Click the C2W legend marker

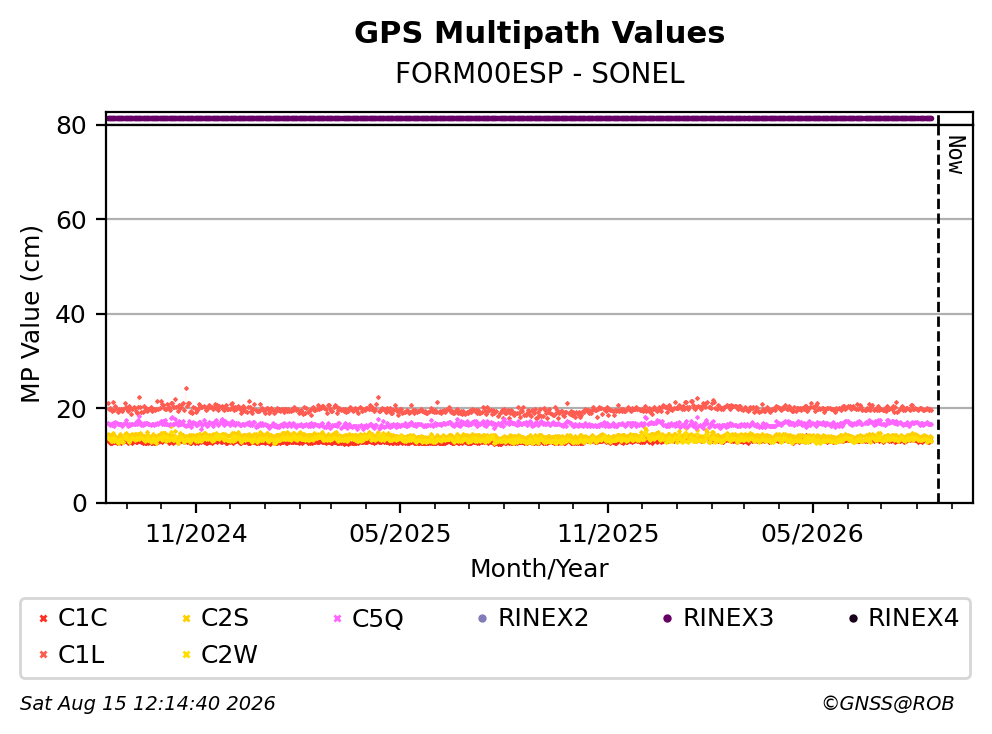point(186,655)
